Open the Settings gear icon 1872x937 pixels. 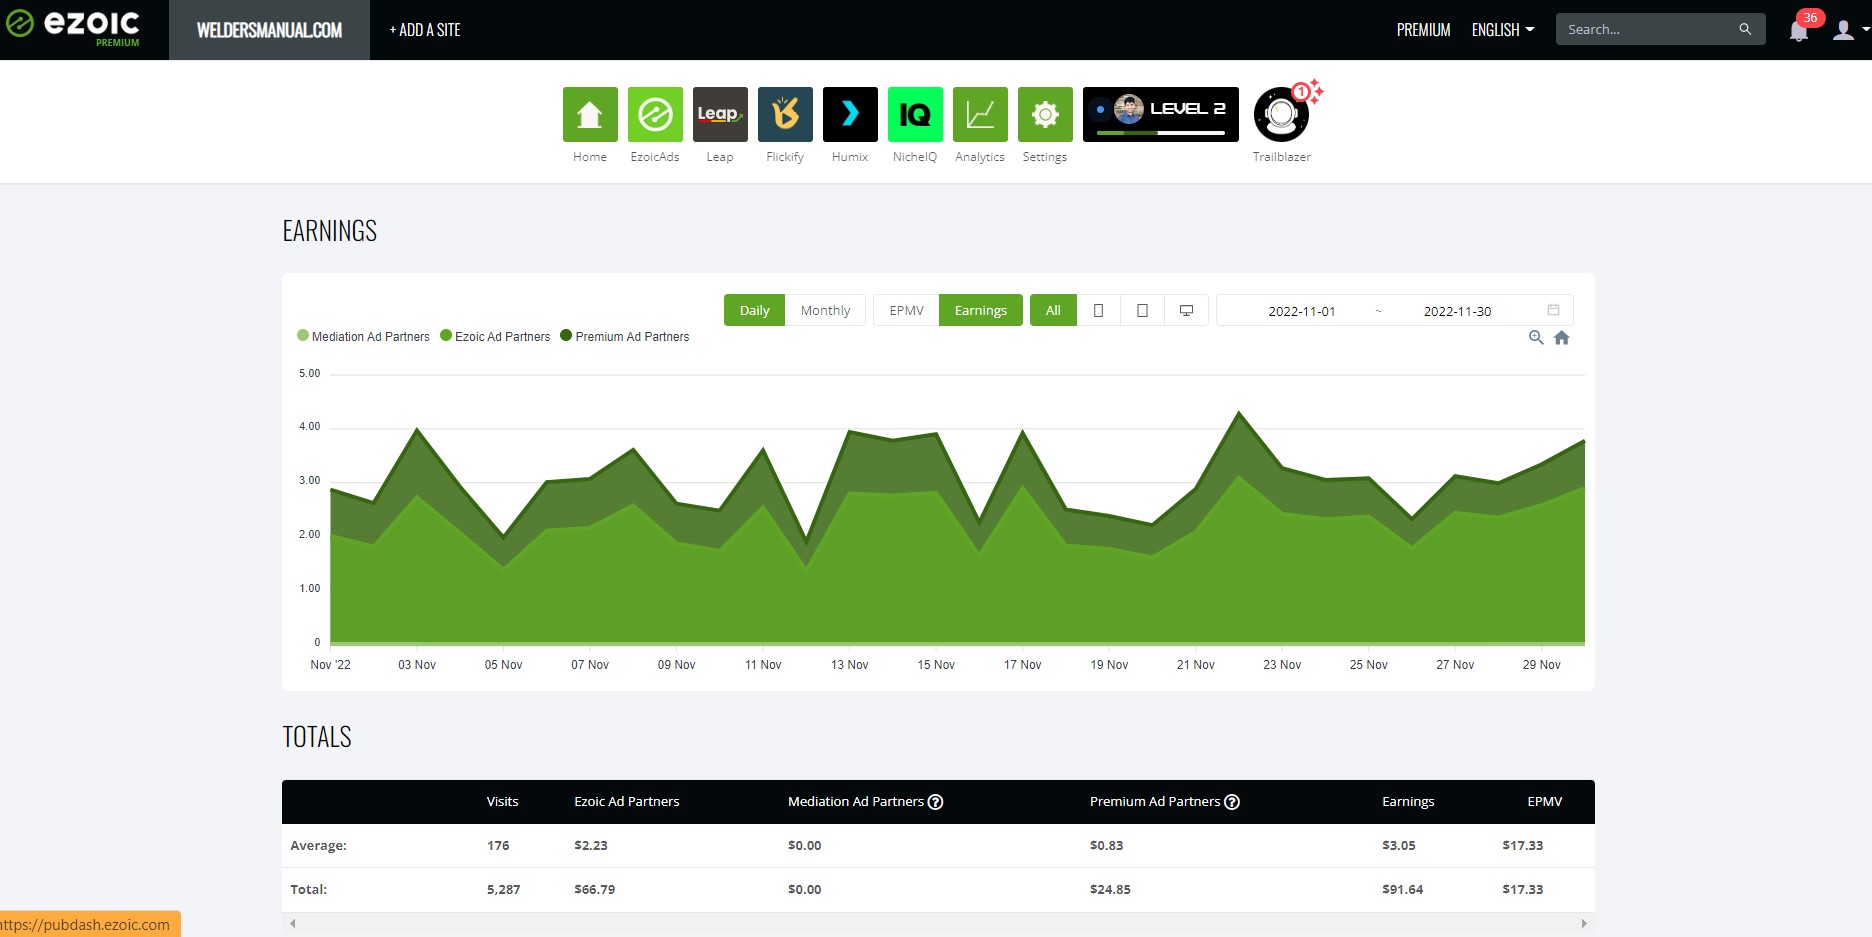pyautogui.click(x=1045, y=114)
